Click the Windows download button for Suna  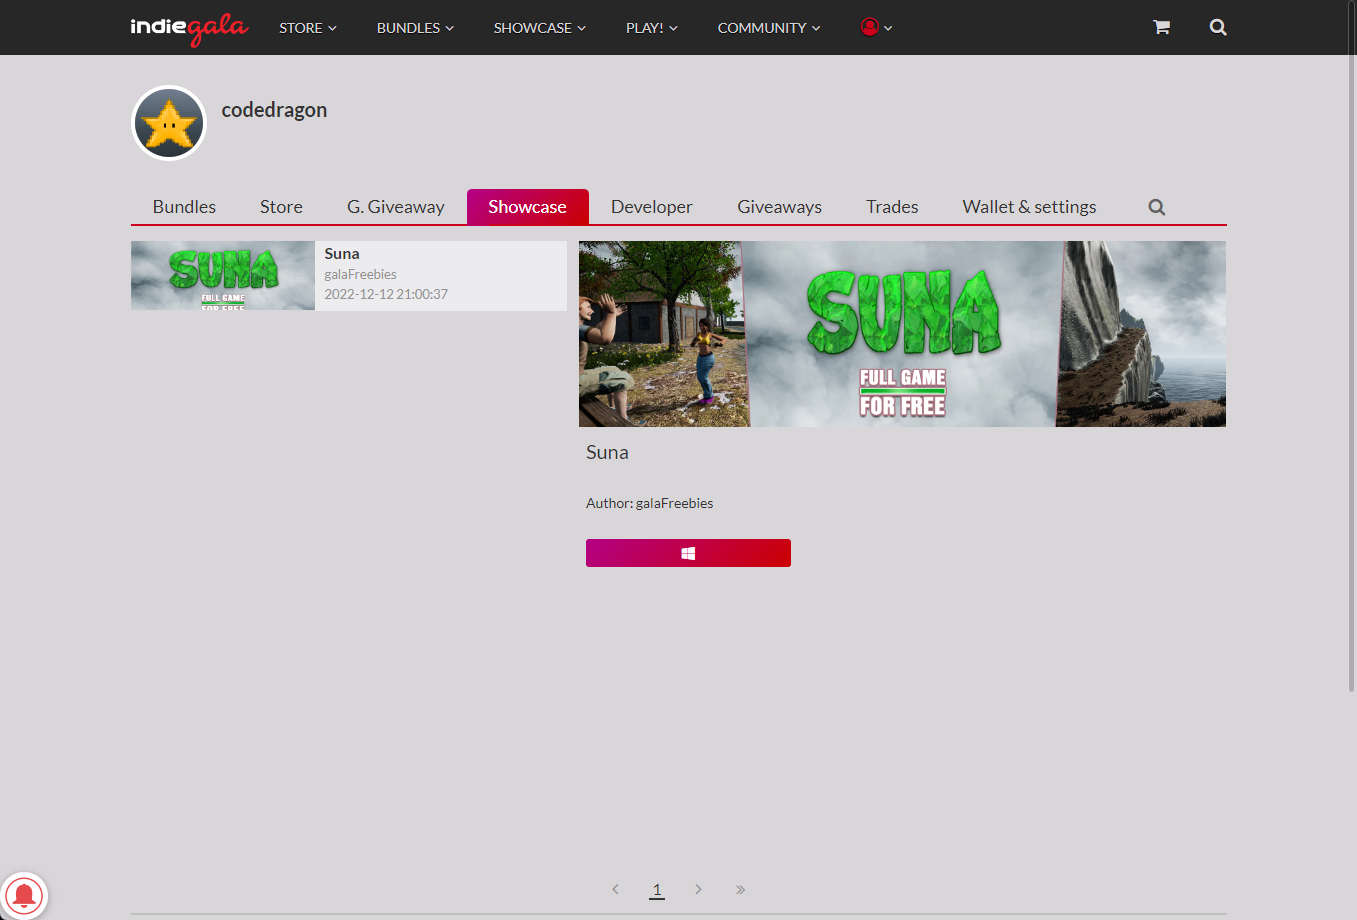click(688, 553)
